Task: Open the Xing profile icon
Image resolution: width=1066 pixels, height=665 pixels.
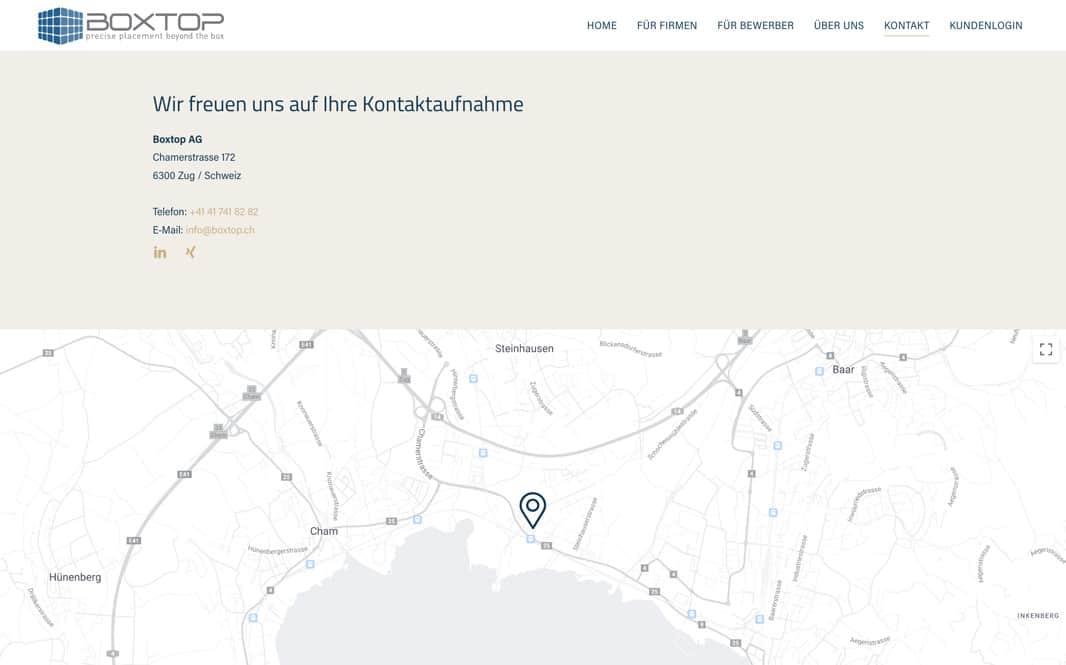Action: [190, 252]
